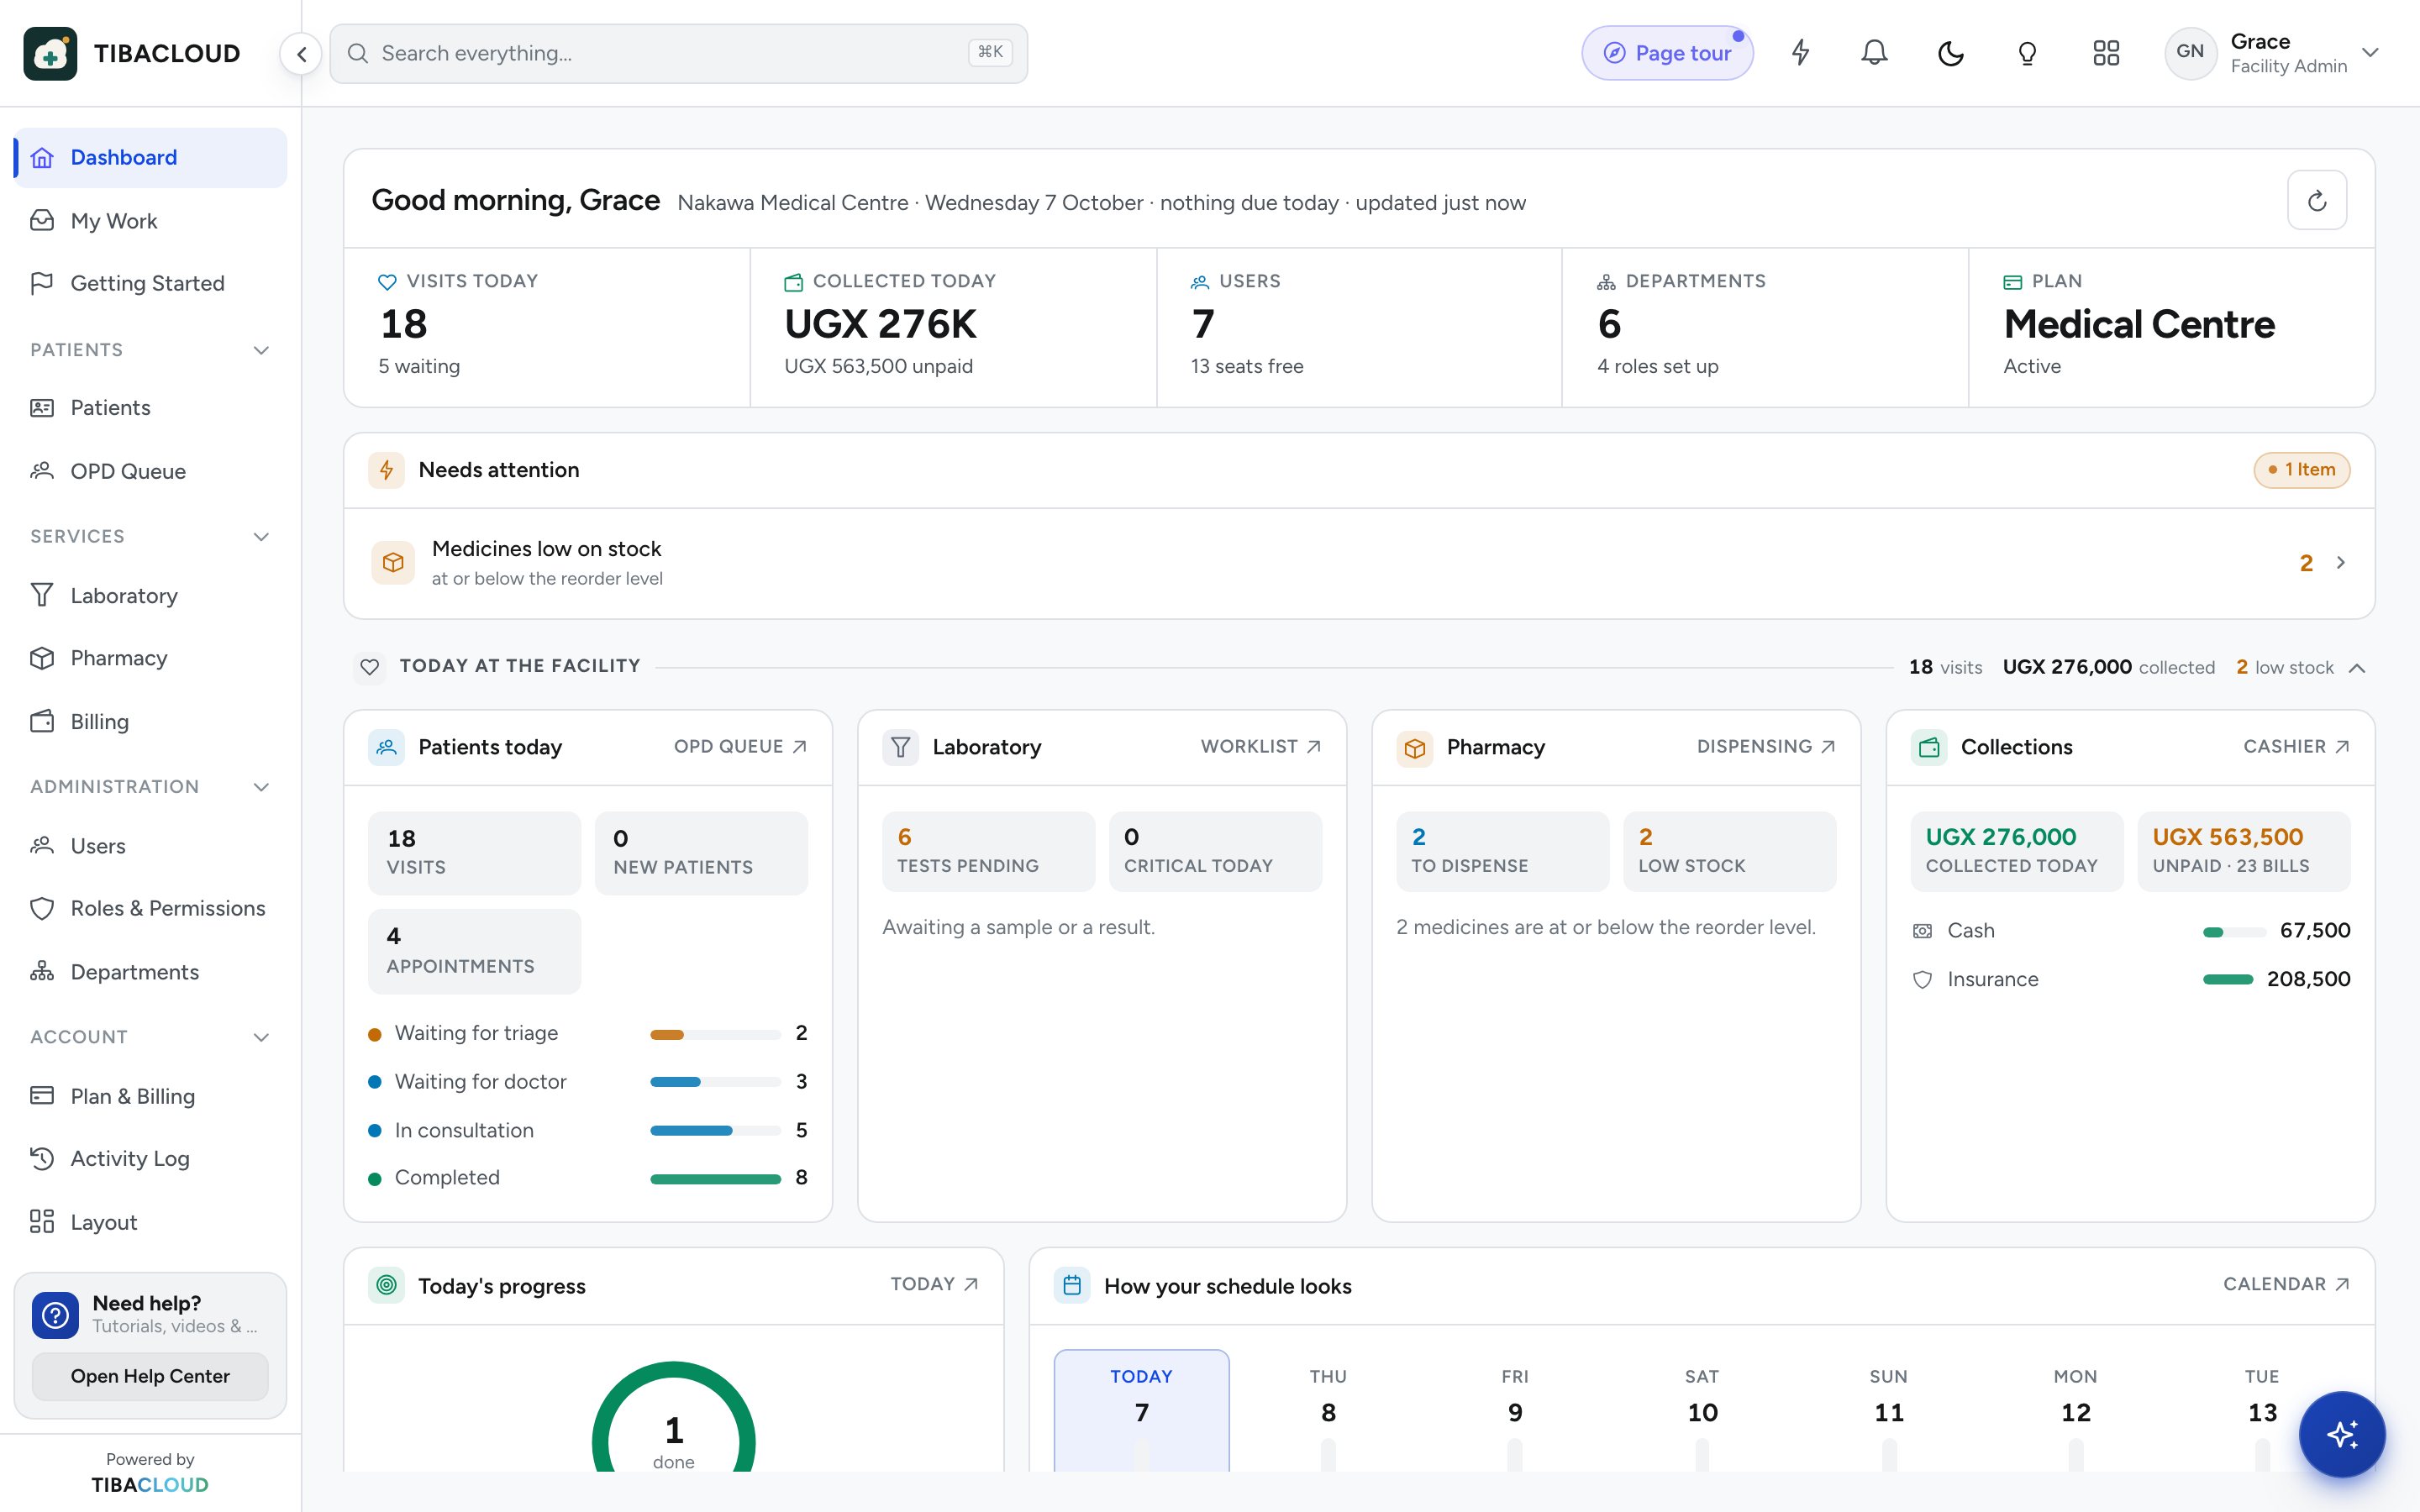Open quick actions lightning icon in header

coord(1800,53)
